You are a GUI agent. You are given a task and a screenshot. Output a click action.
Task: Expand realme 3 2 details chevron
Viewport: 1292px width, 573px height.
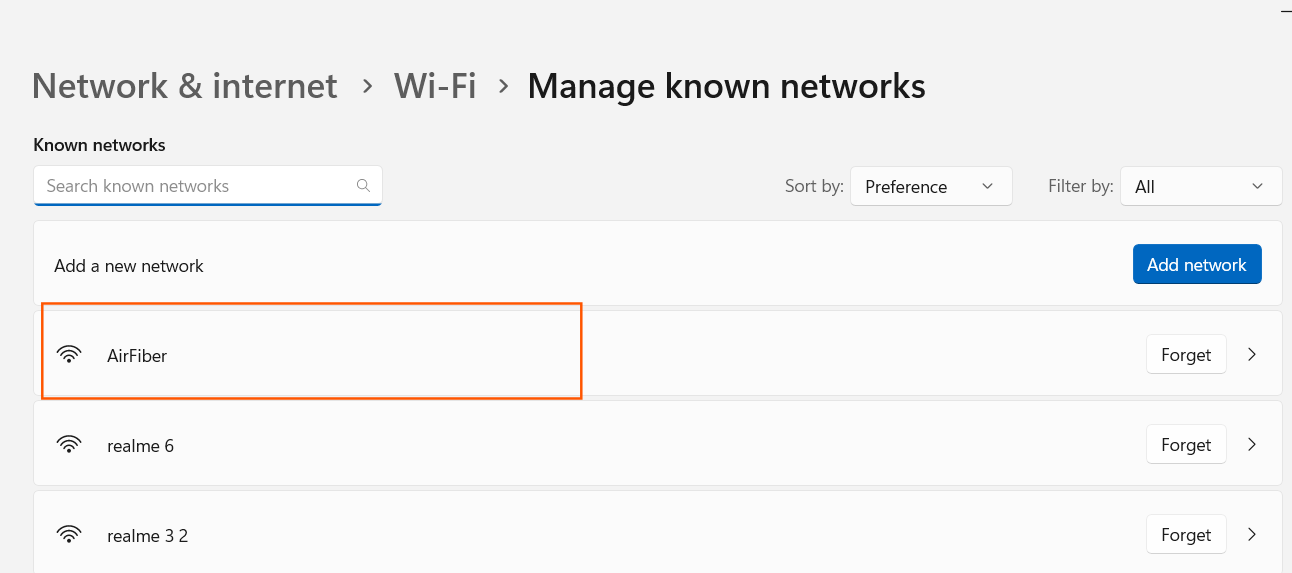pyautogui.click(x=1252, y=534)
